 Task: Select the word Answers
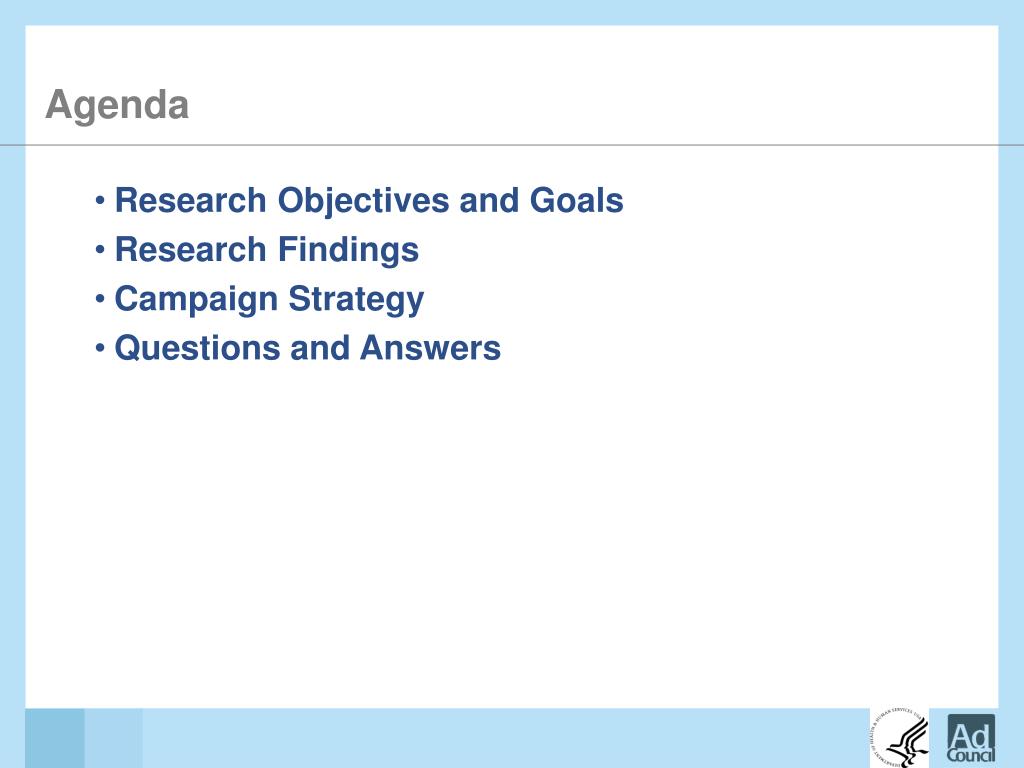coord(430,348)
